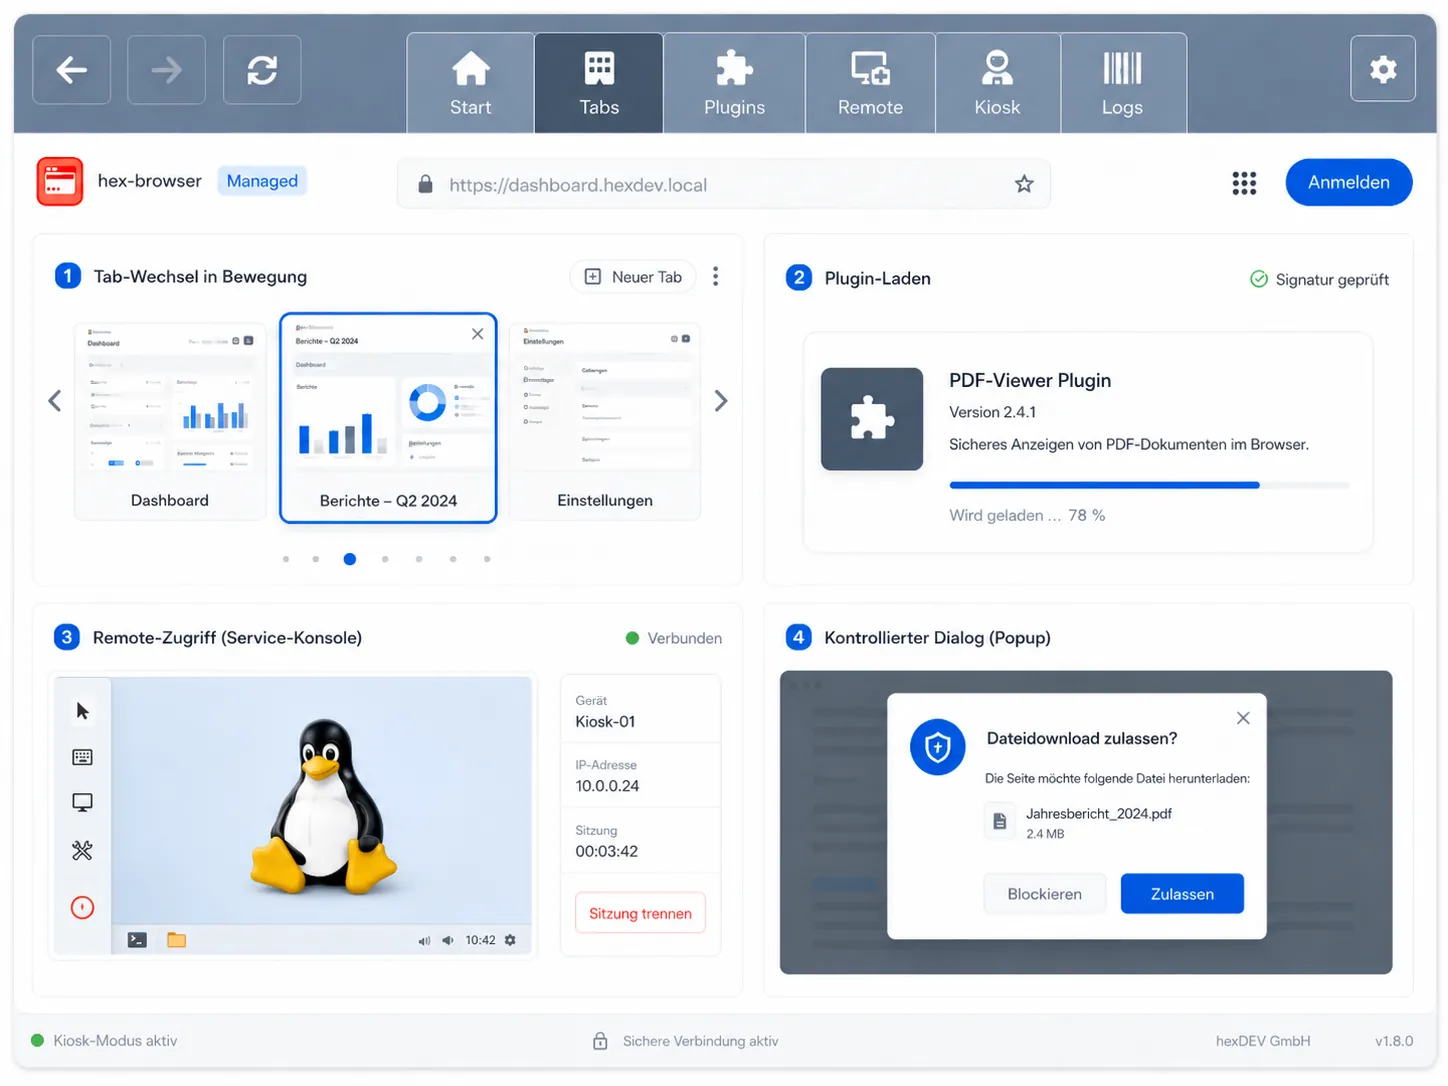Bookmark the page with the star icon
1448x1086 pixels.
[1024, 184]
